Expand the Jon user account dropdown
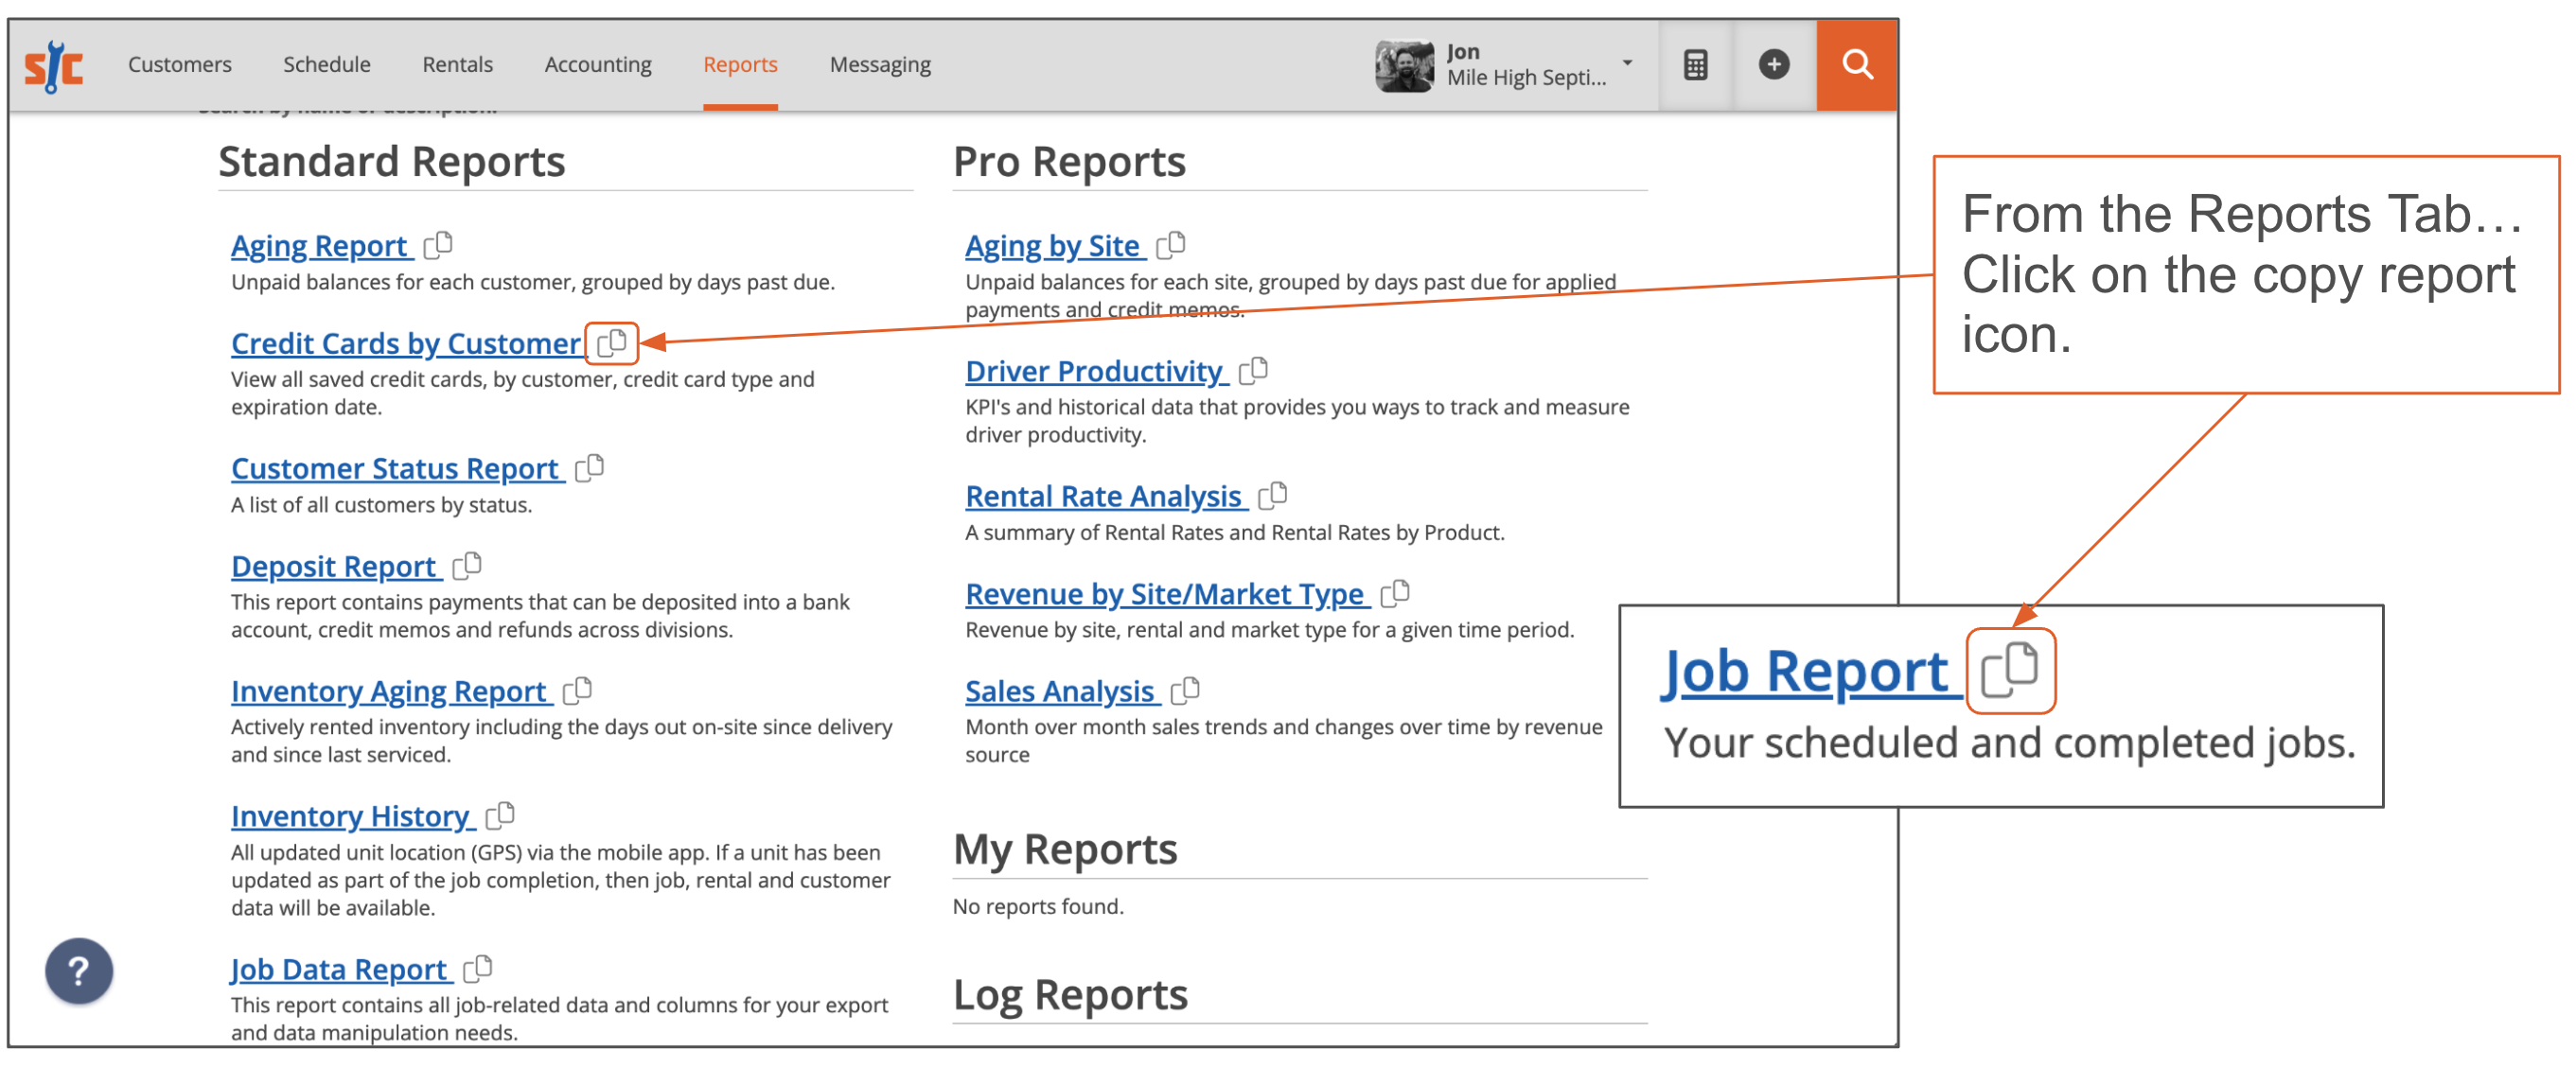2576x1067 pixels. (1628, 62)
